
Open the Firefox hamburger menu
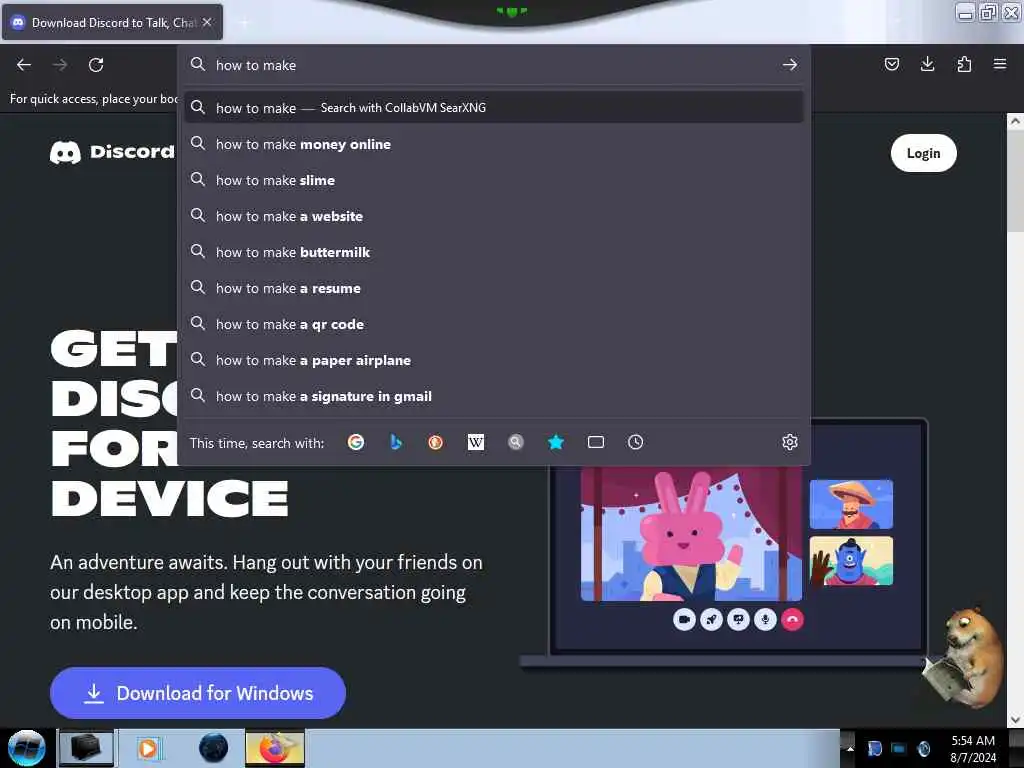[x=1000, y=64]
